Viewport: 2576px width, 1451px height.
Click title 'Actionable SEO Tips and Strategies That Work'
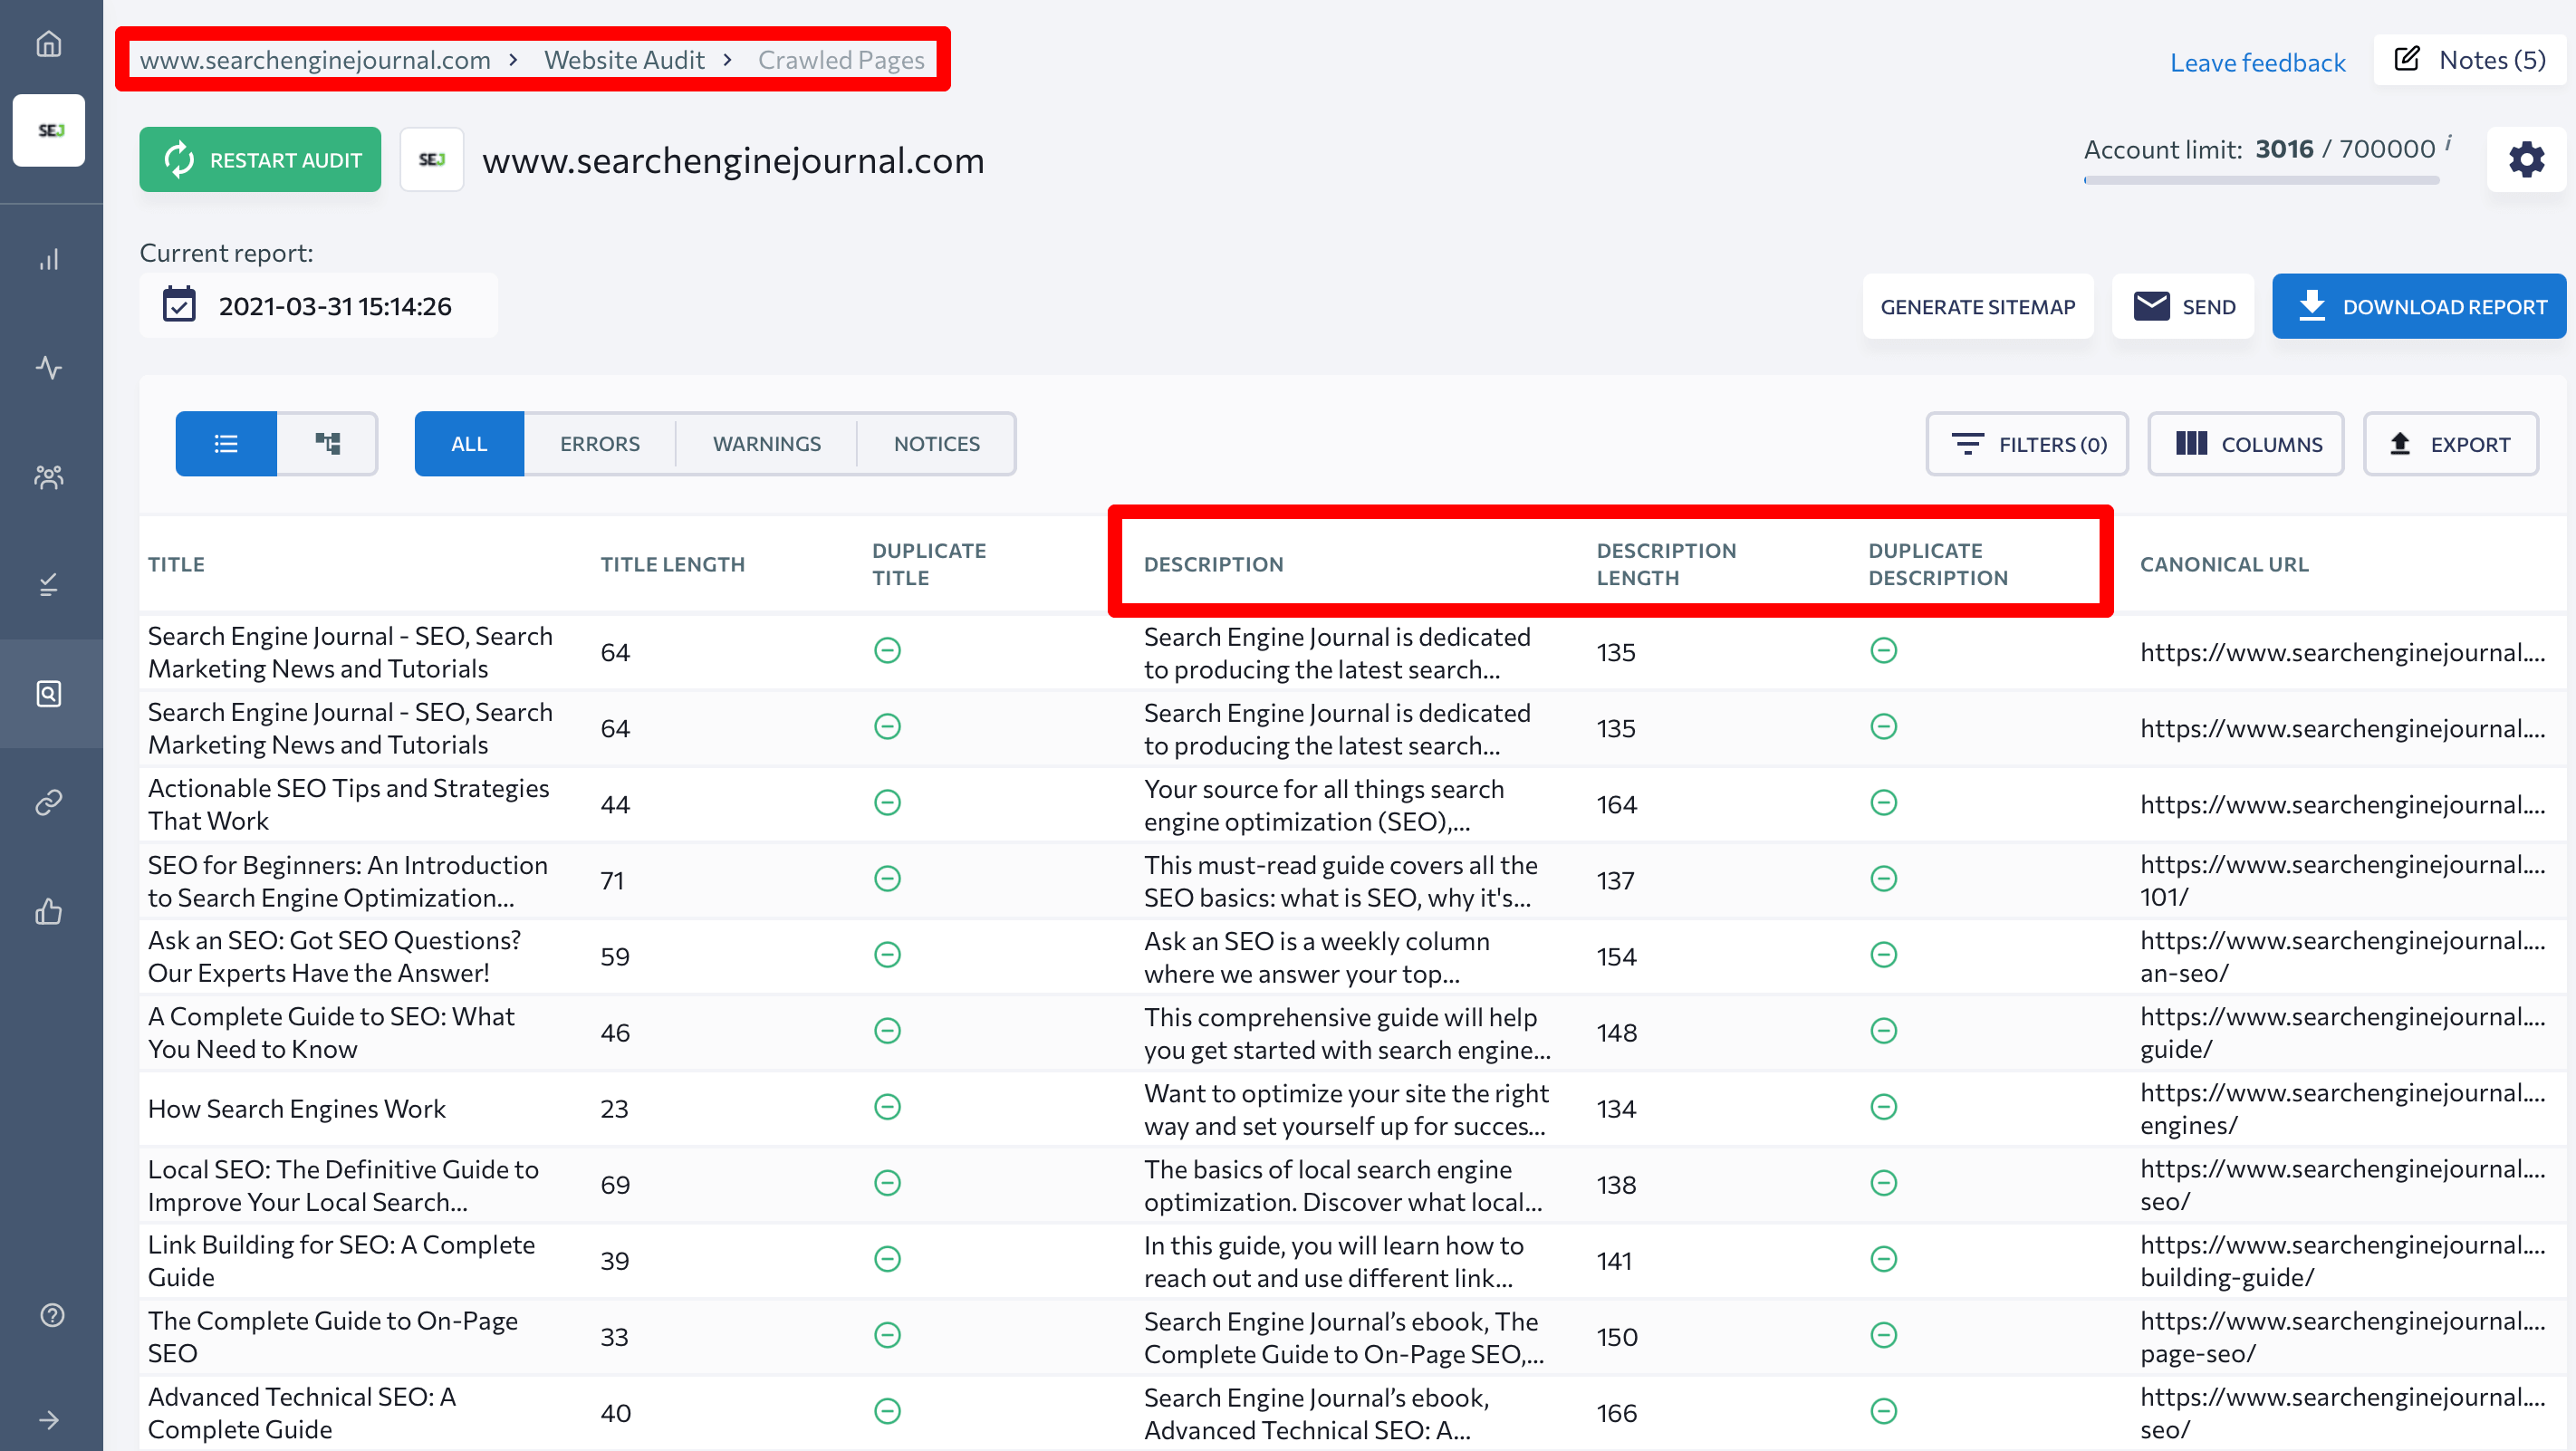(x=349, y=804)
